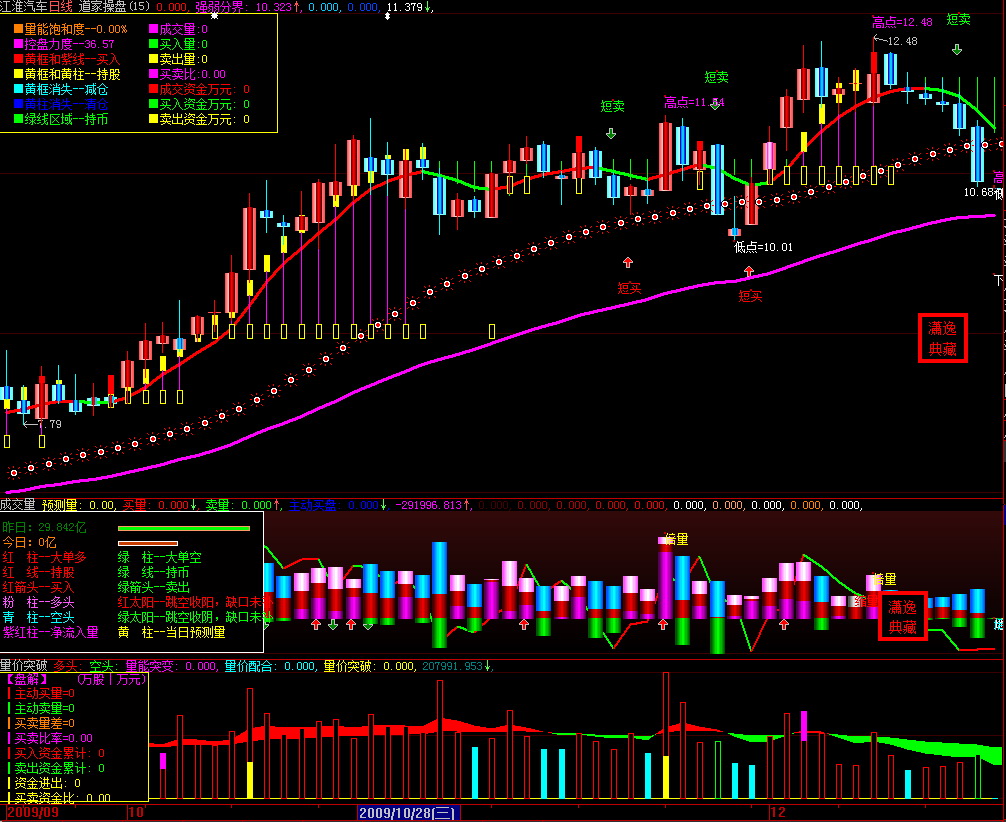This screenshot has width=1006, height=822.
Task: Click the green bar beside 昨日: 29.842亿
Action: pos(183,528)
